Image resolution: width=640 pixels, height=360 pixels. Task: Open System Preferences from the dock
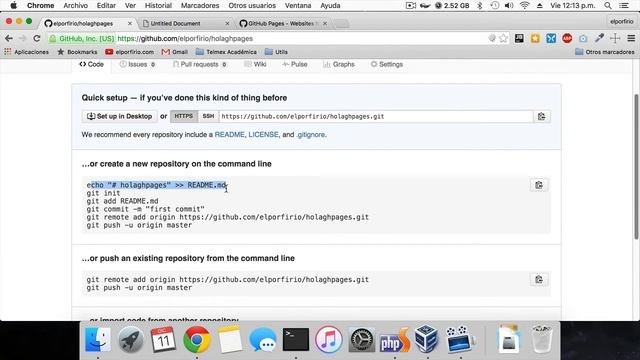(361, 339)
